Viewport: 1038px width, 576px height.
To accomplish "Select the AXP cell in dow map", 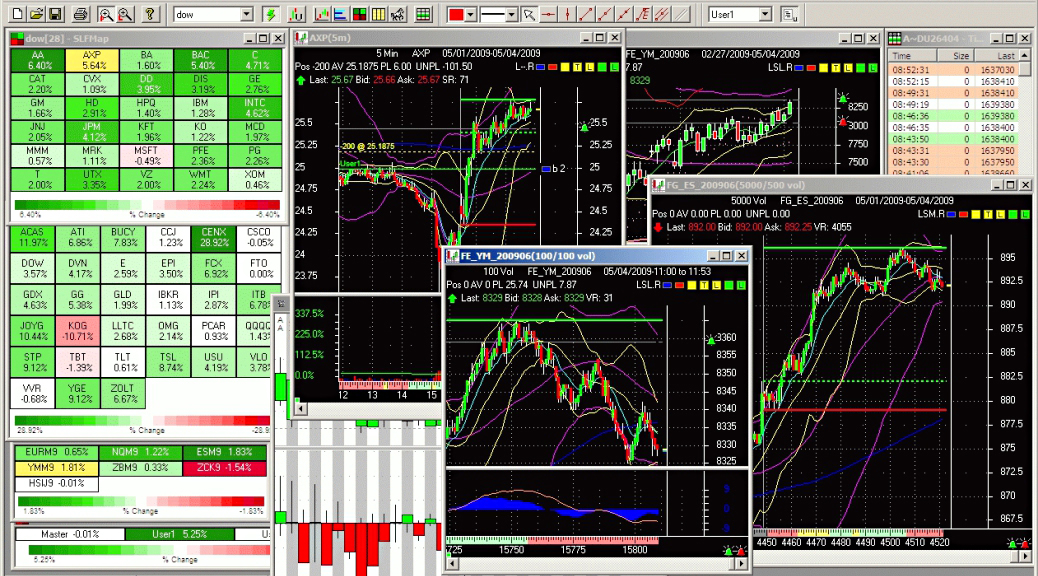I will pos(92,60).
